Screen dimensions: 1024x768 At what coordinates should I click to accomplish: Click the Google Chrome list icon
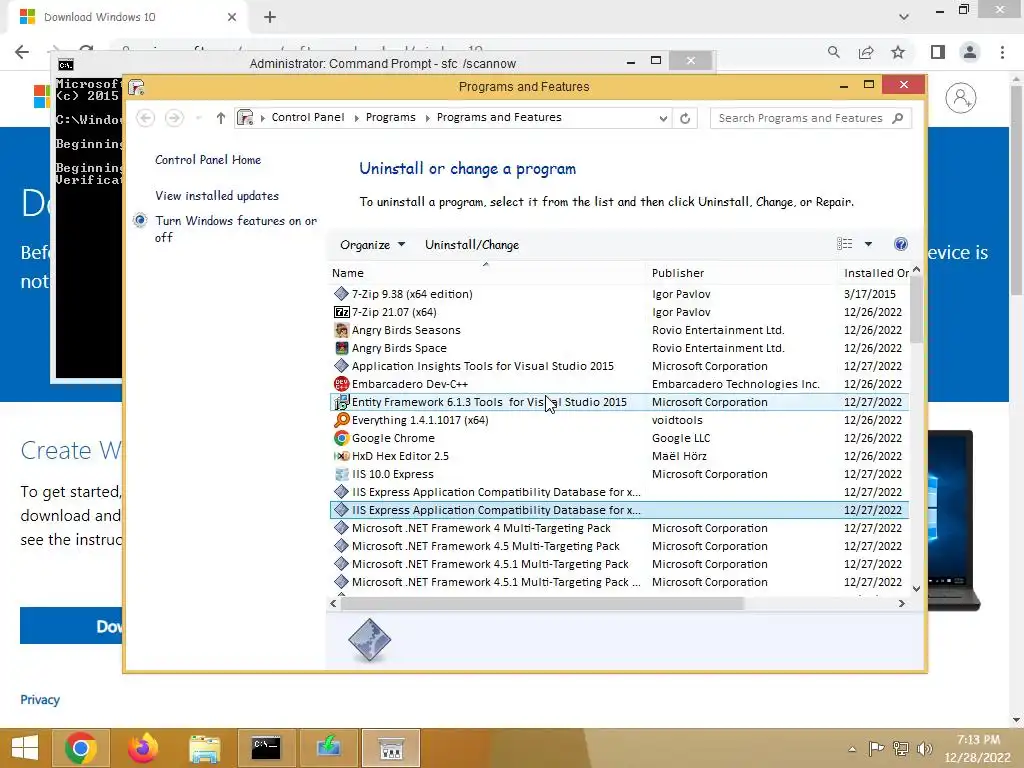pos(341,438)
